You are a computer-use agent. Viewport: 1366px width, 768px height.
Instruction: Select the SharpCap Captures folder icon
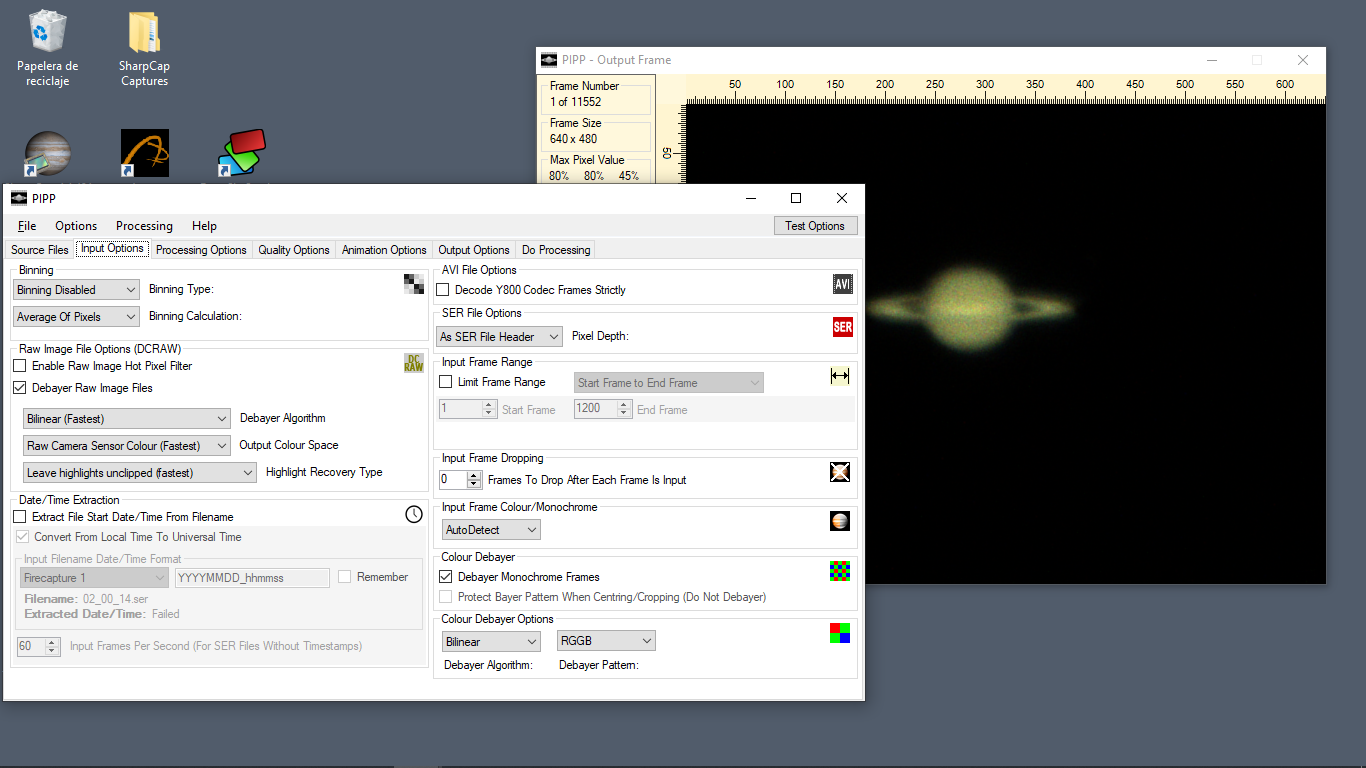tap(144, 49)
